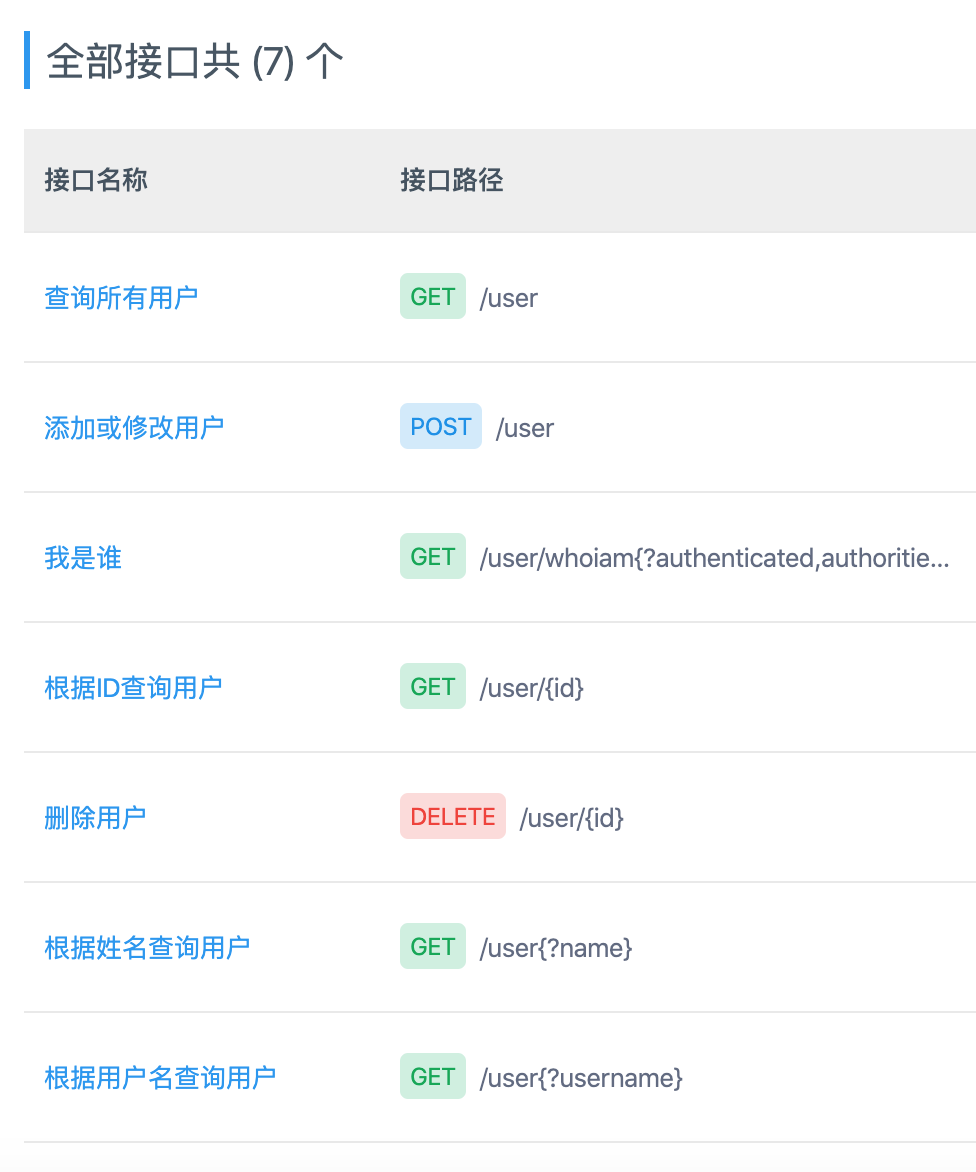Click the POST method badge on 添加或修改用户 row
The image size is (976, 1172).
(440, 426)
